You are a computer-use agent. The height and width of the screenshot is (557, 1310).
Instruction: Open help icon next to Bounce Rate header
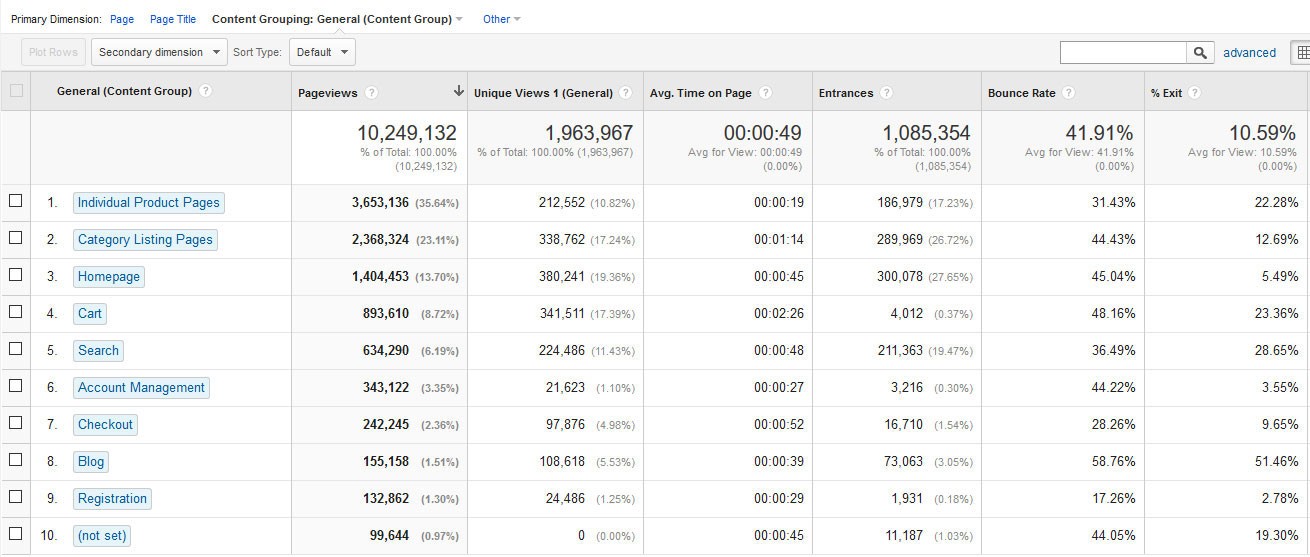(1068, 93)
